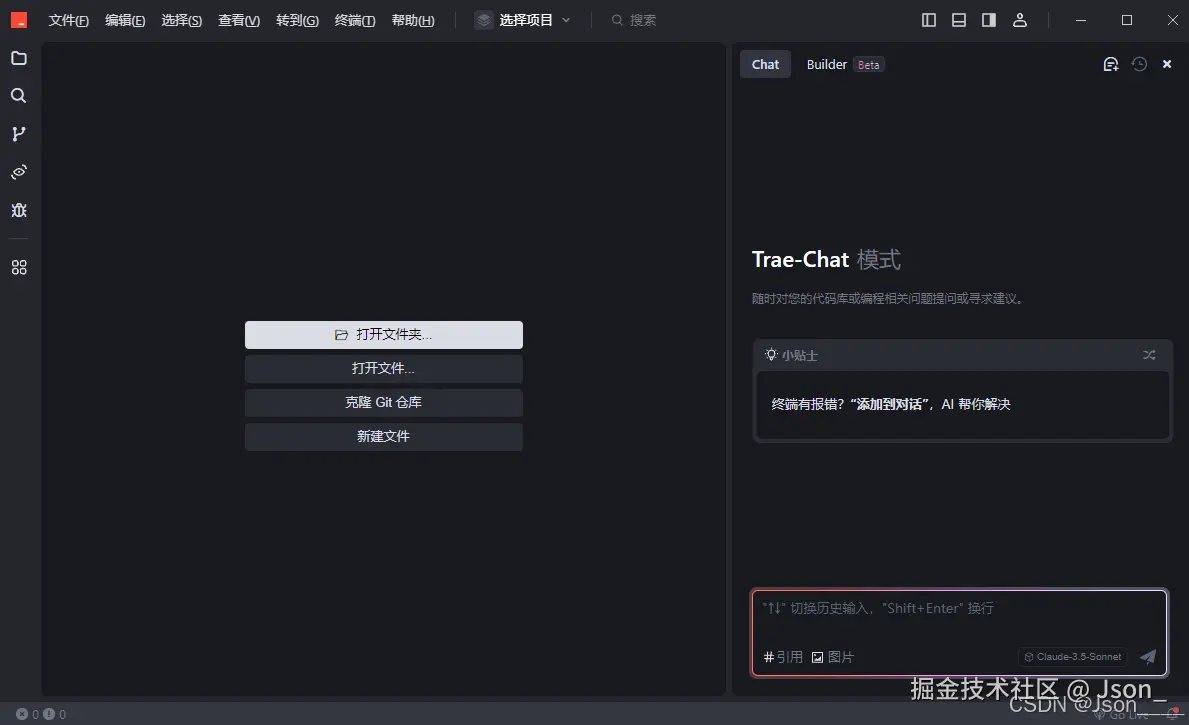Maximize the Trae window
The width and height of the screenshot is (1189, 725).
[x=1127, y=20]
